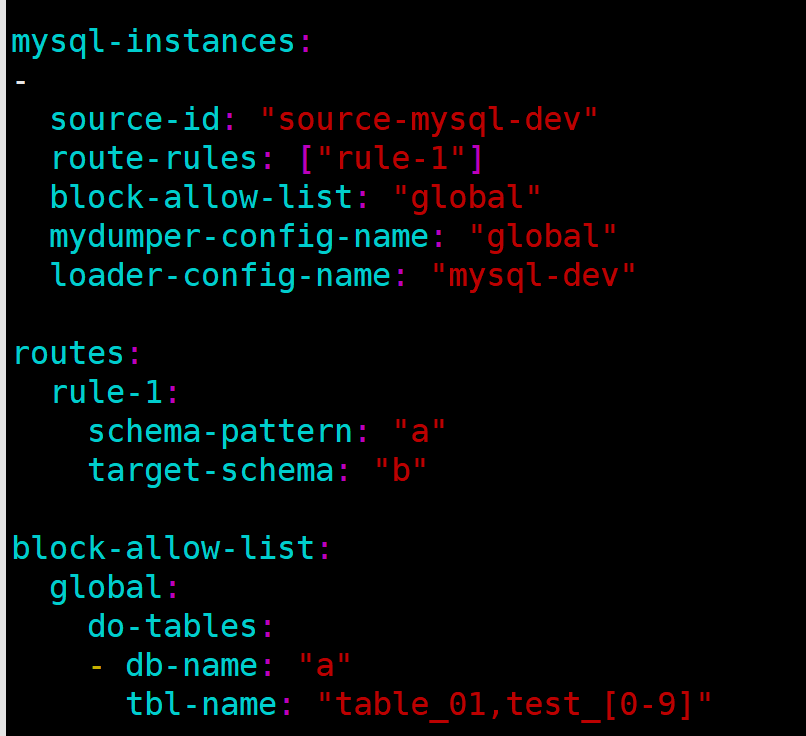Viewport: 806px width, 736px height.
Task: Click the db-name key
Action: click(191, 665)
